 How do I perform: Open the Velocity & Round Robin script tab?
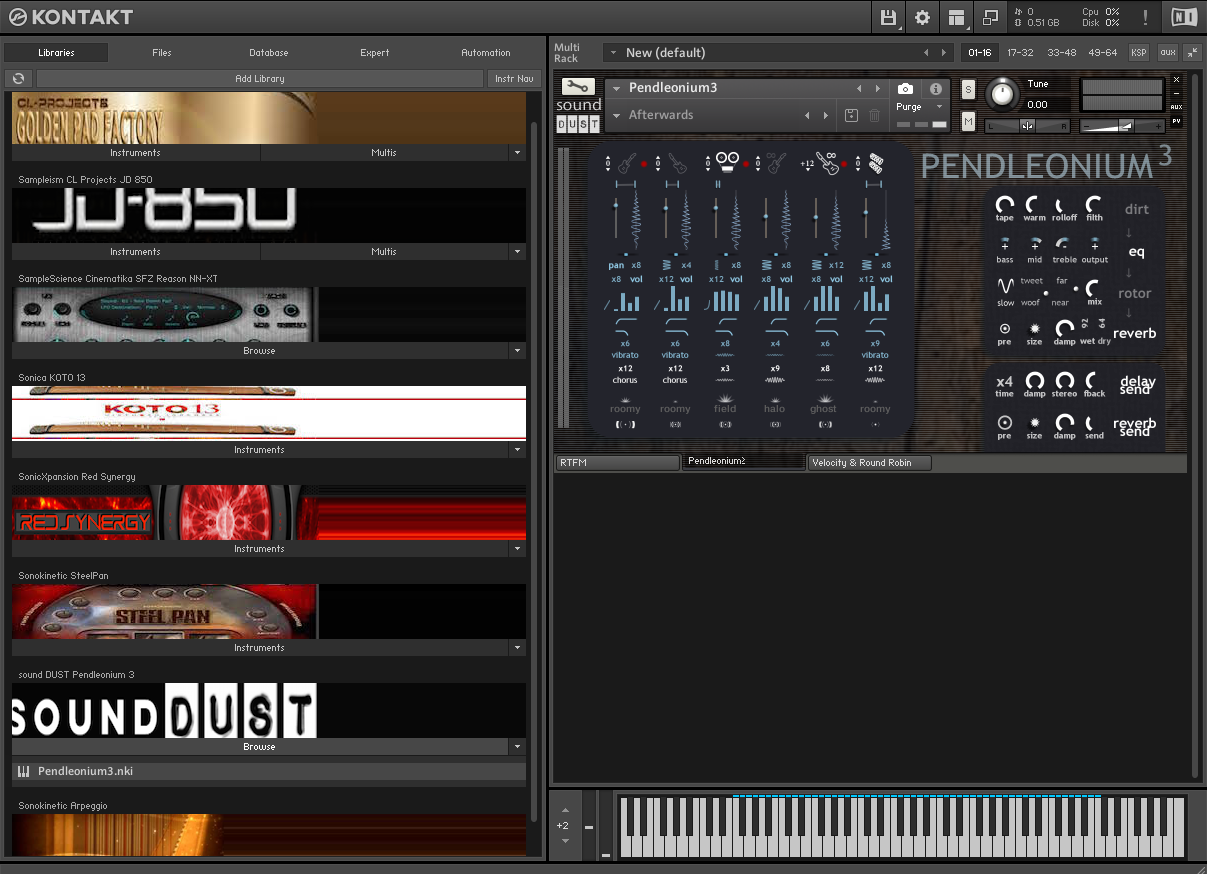pos(869,463)
